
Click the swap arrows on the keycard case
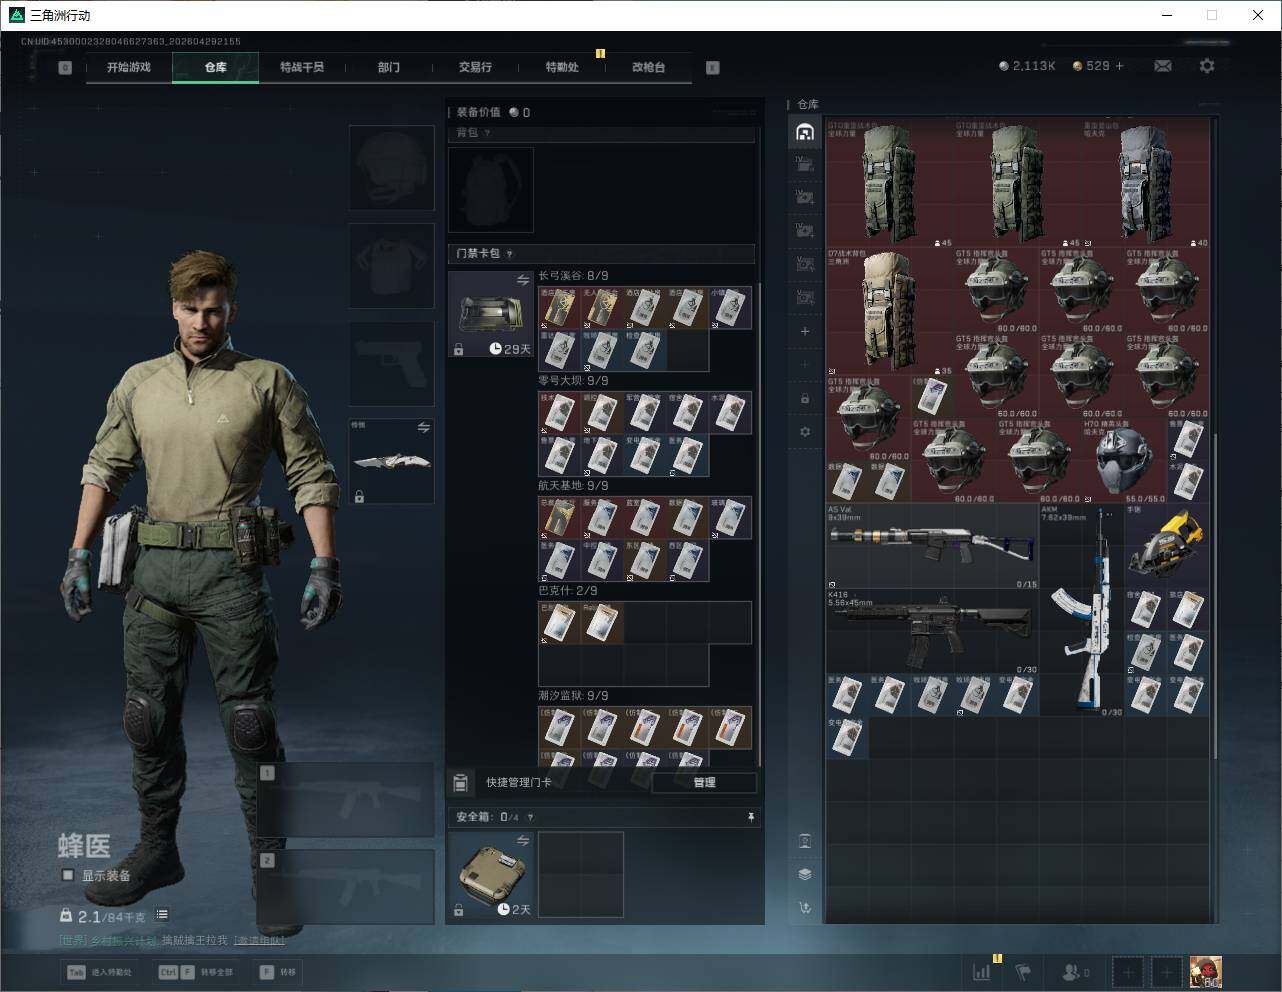click(522, 281)
